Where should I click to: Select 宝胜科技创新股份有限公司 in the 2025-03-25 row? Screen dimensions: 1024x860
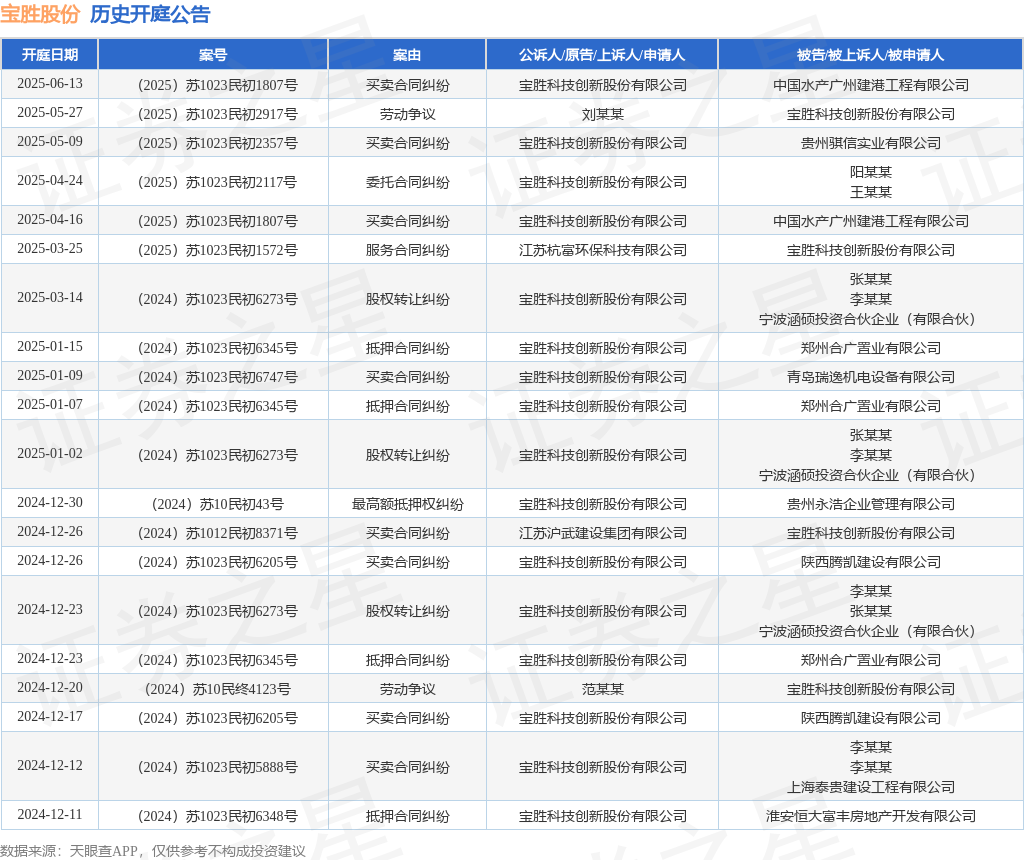click(871, 250)
